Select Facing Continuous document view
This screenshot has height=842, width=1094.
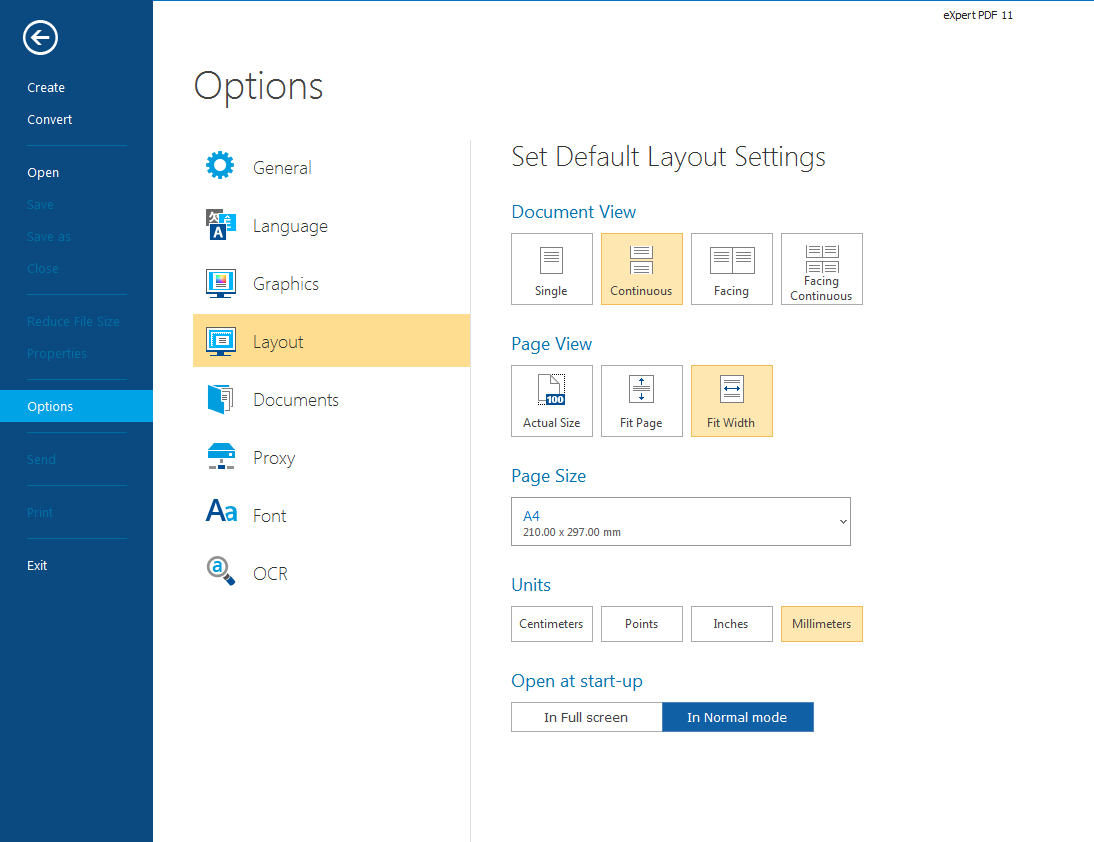tap(822, 269)
